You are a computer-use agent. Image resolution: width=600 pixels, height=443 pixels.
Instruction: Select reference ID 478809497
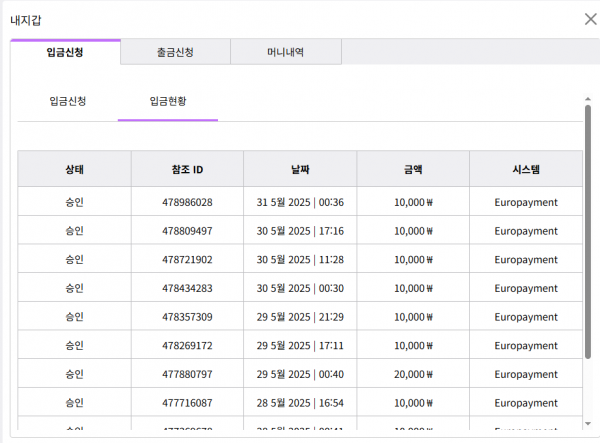[x=187, y=231]
